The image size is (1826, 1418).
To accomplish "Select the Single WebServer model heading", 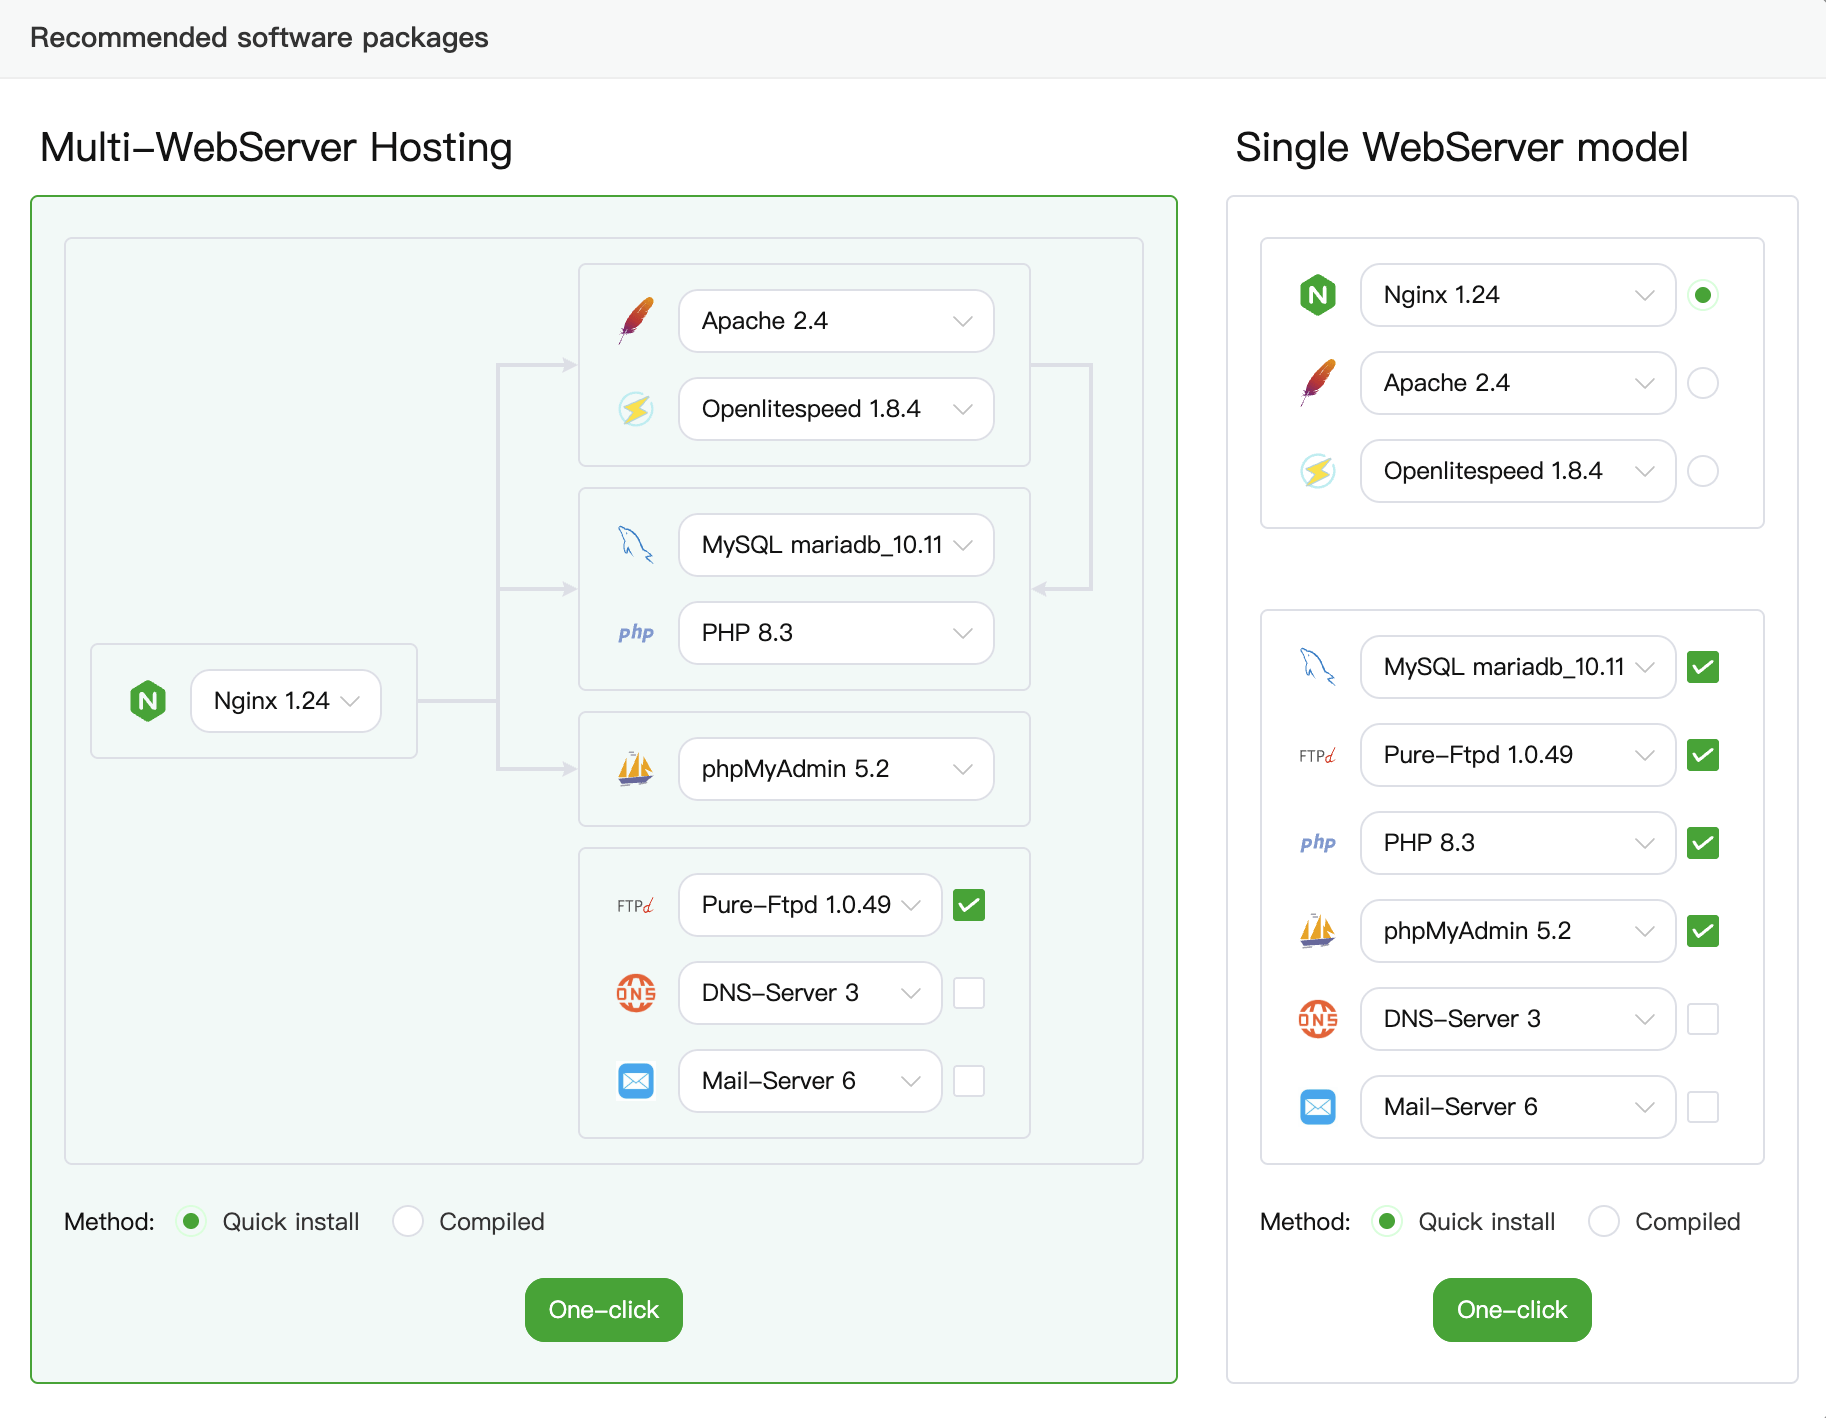I will coord(1461,147).
